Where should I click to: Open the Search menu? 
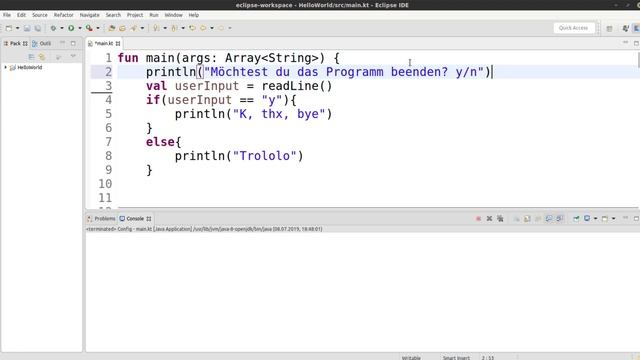[113, 15]
